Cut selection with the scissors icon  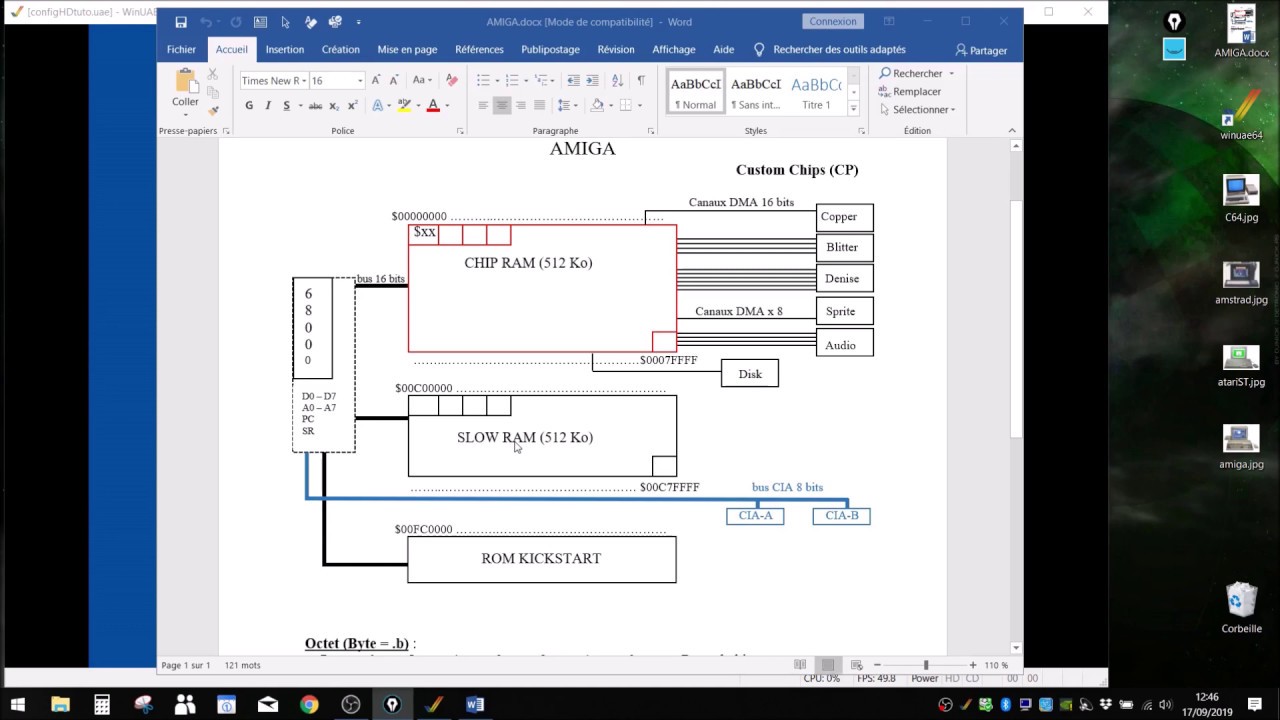click(x=212, y=75)
